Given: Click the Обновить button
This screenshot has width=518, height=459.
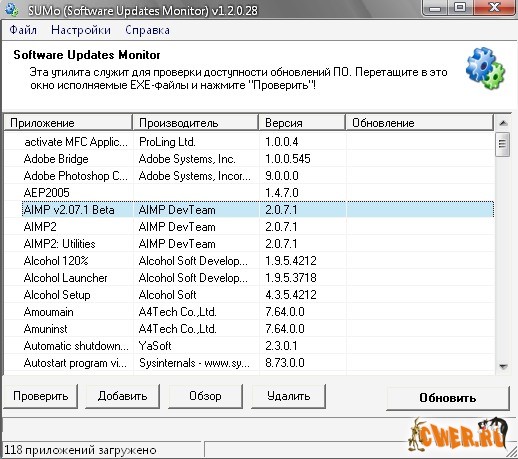Looking at the screenshot, I should coord(448,398).
